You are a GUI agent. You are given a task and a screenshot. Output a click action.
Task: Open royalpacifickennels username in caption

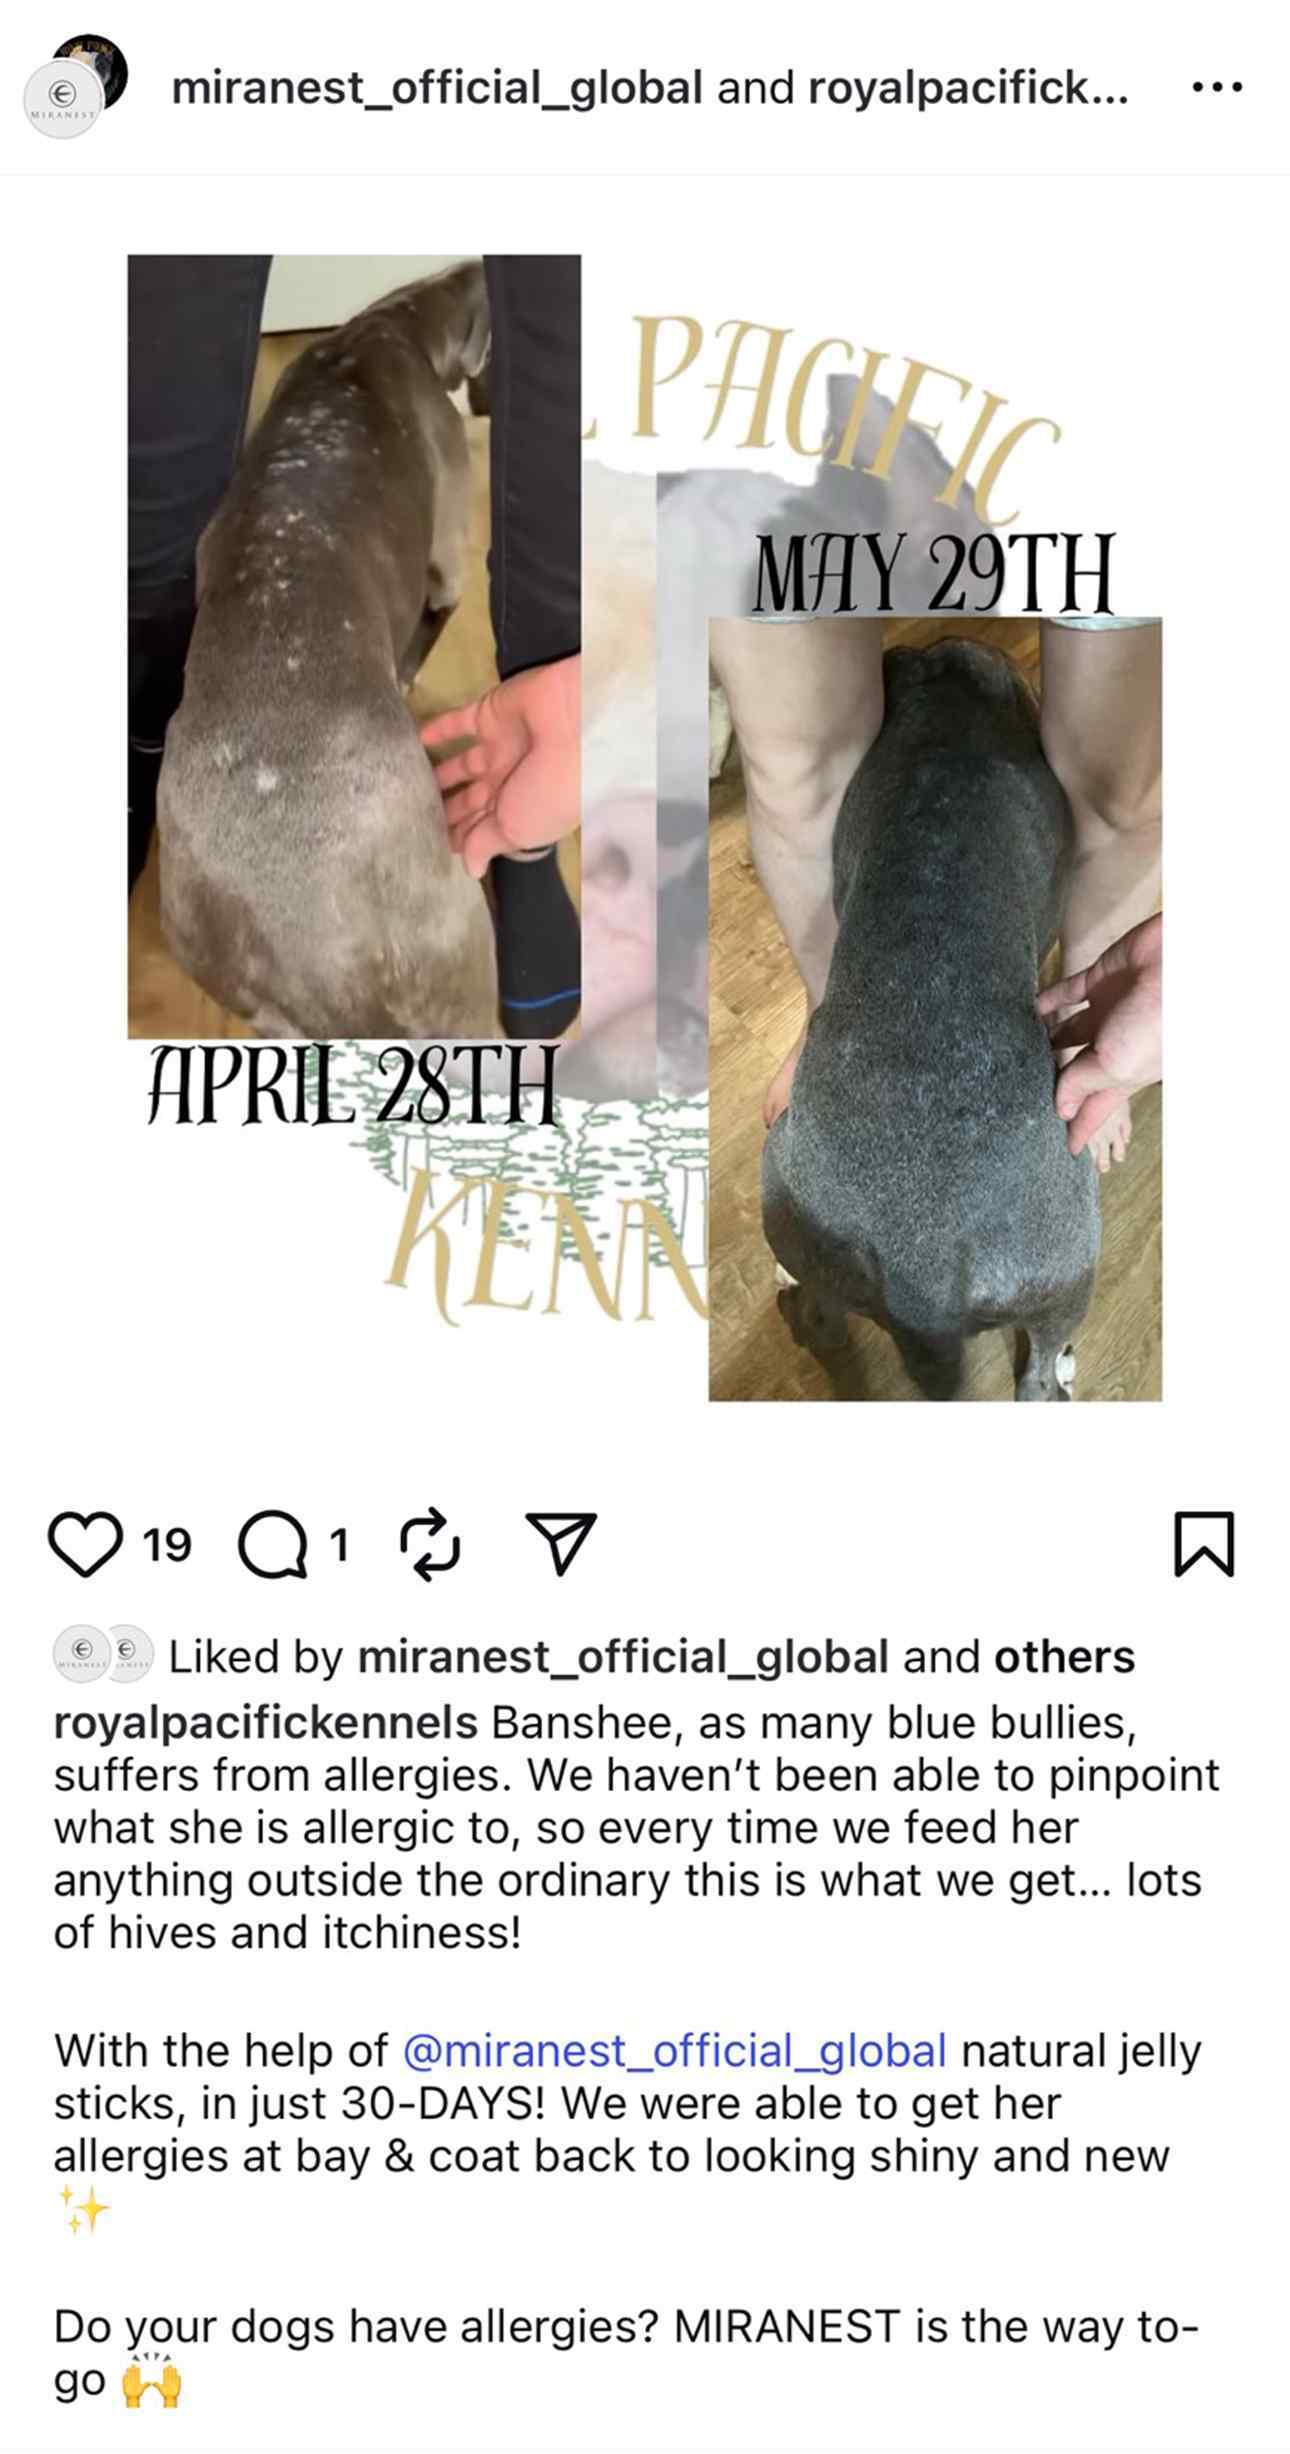click(265, 1723)
